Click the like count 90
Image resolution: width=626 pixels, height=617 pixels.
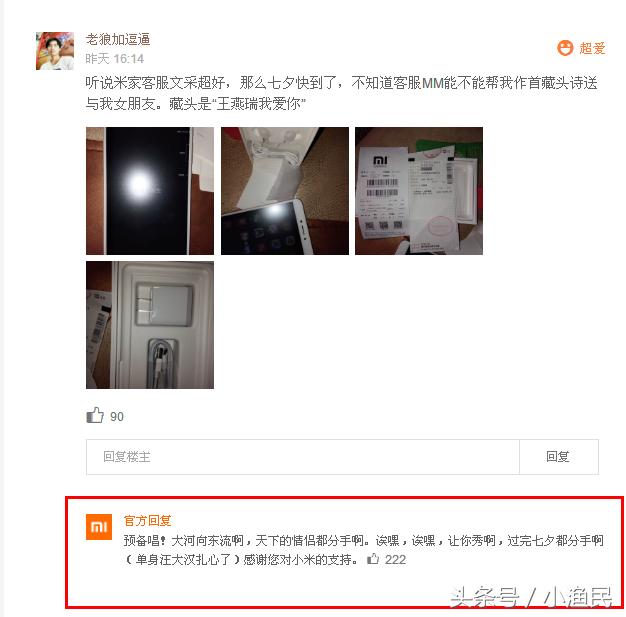pyautogui.click(x=117, y=417)
